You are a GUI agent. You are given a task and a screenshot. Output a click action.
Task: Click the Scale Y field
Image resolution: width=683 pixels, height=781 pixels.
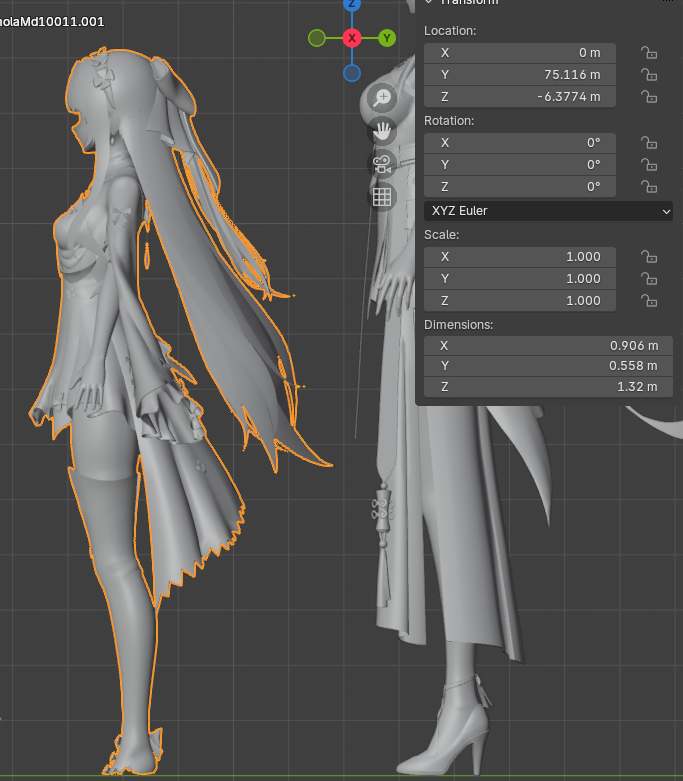click(x=520, y=279)
